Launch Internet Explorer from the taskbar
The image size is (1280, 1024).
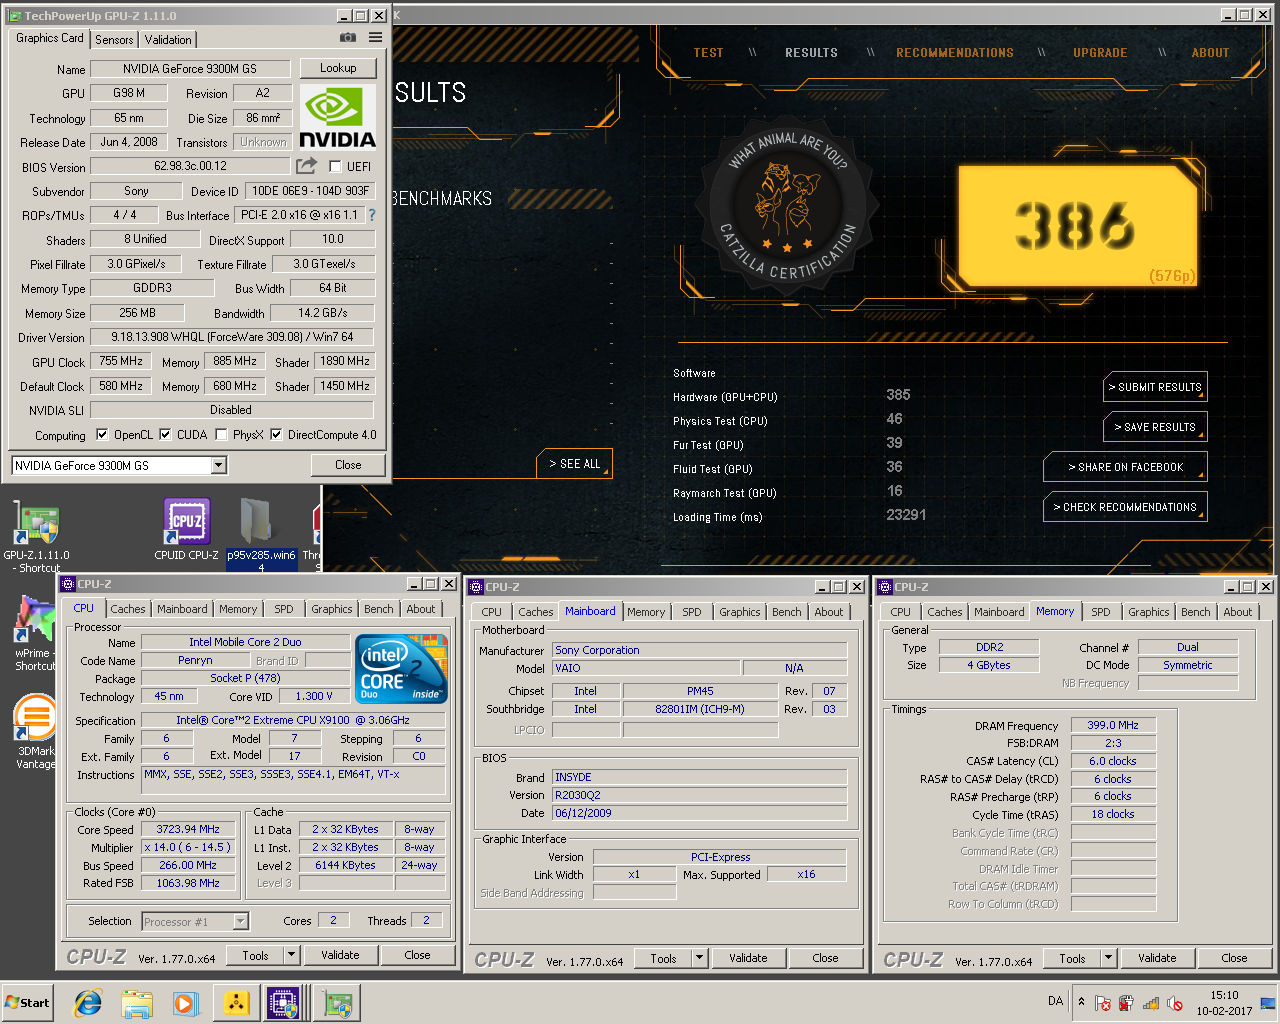[88, 1003]
